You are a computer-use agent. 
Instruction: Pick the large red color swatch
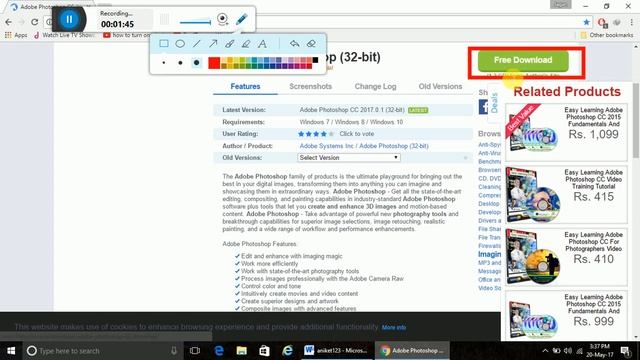[x=214, y=63]
